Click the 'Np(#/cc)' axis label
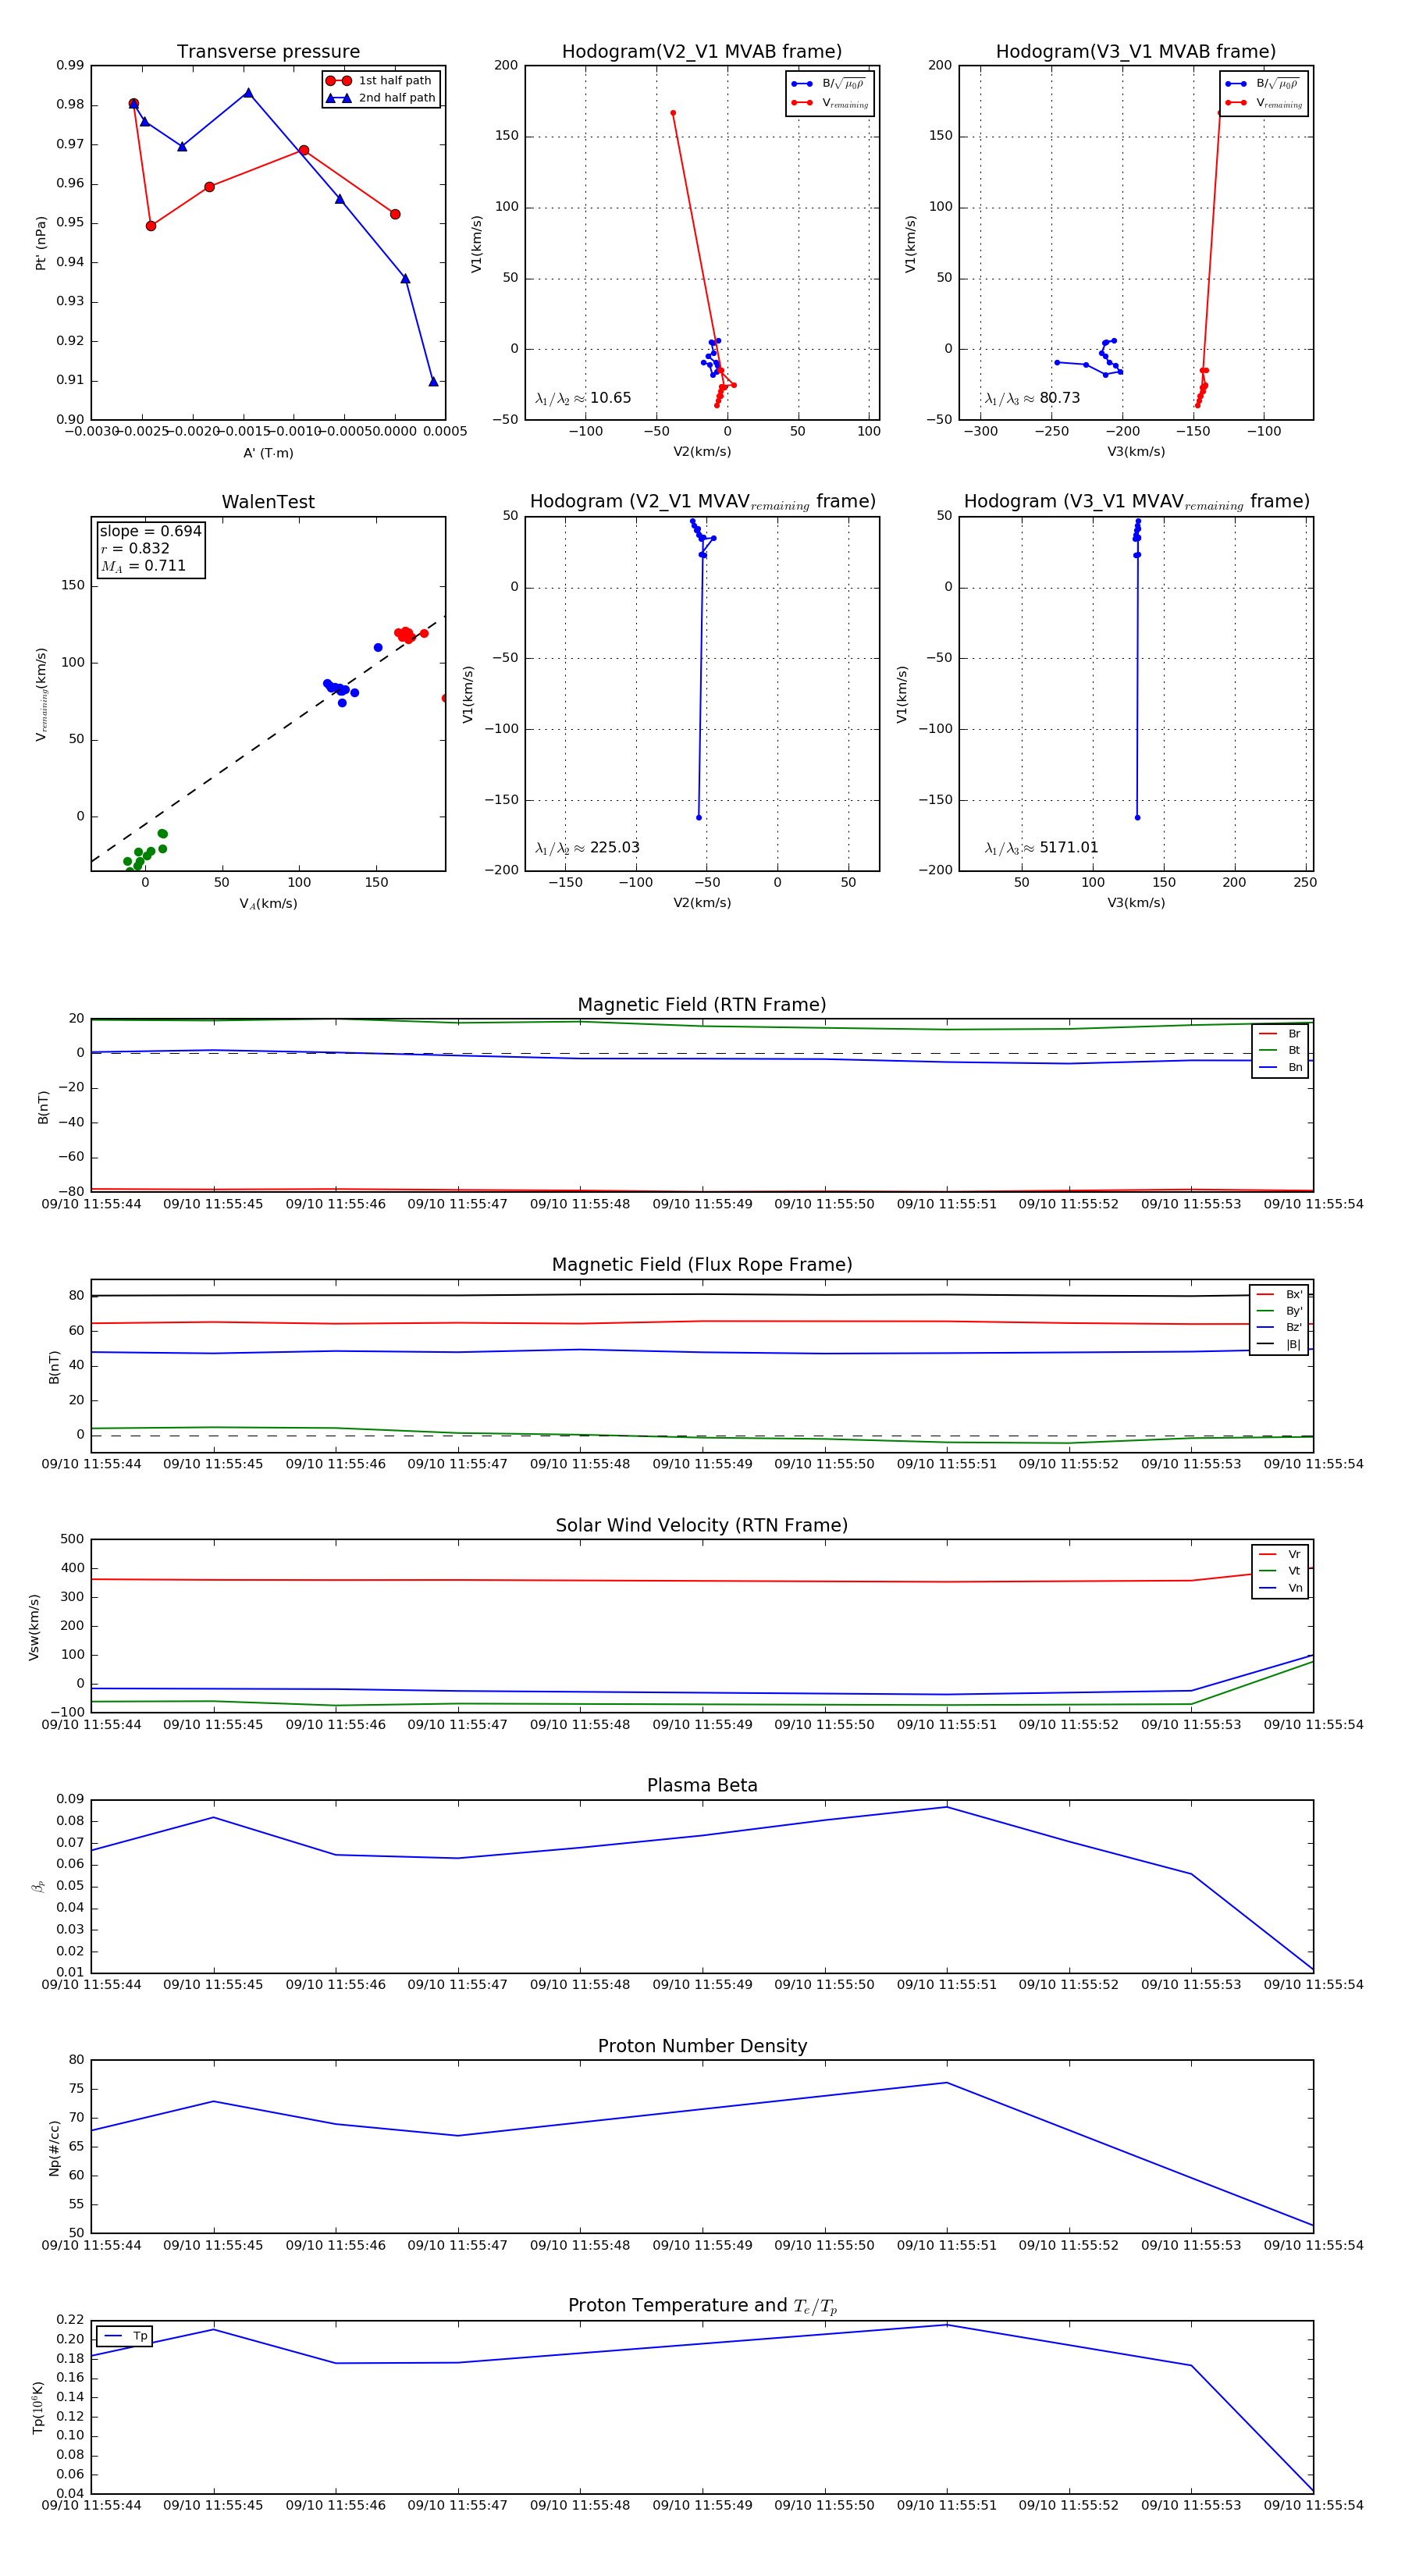Viewport: 1405px width, 2576px height. (54, 2148)
